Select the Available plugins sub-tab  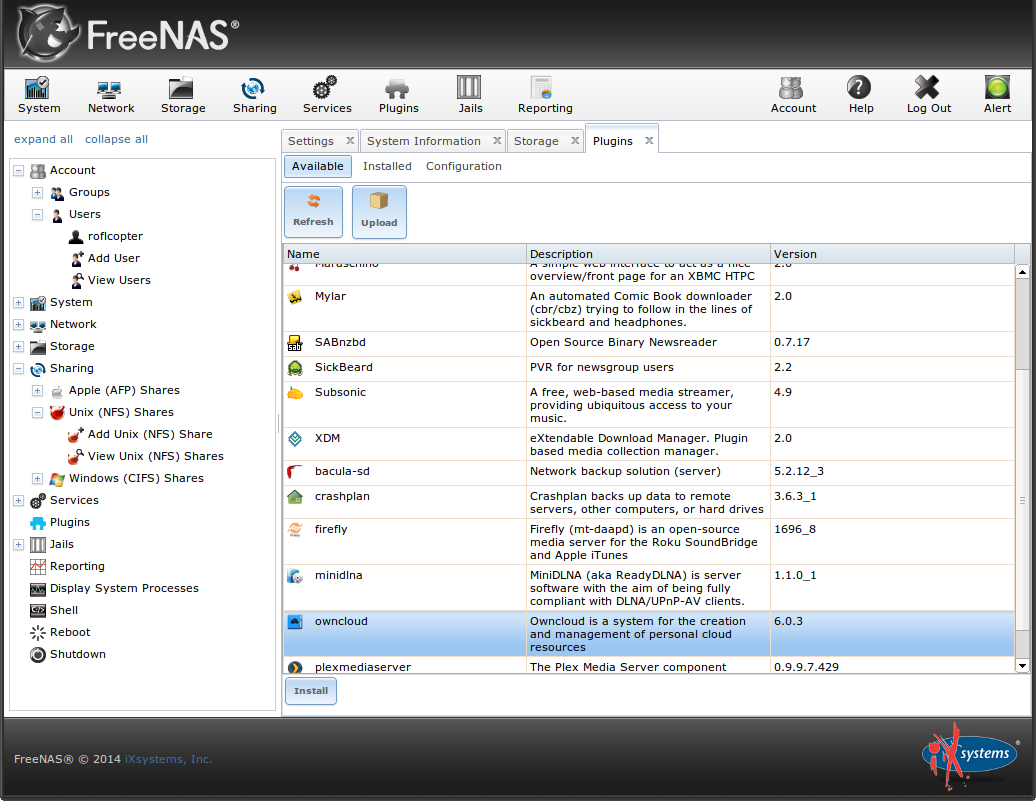click(318, 167)
